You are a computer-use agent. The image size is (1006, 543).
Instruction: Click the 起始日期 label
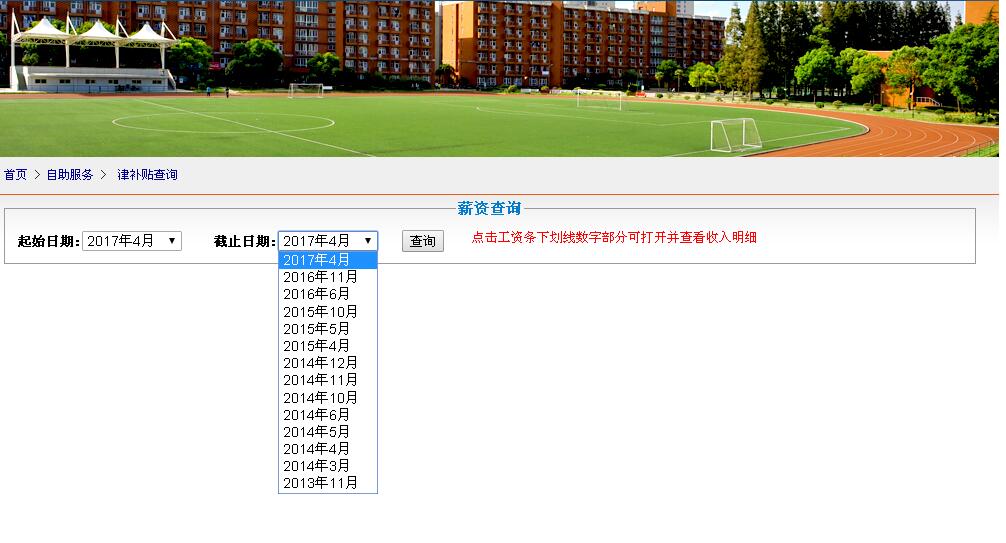pos(48,241)
